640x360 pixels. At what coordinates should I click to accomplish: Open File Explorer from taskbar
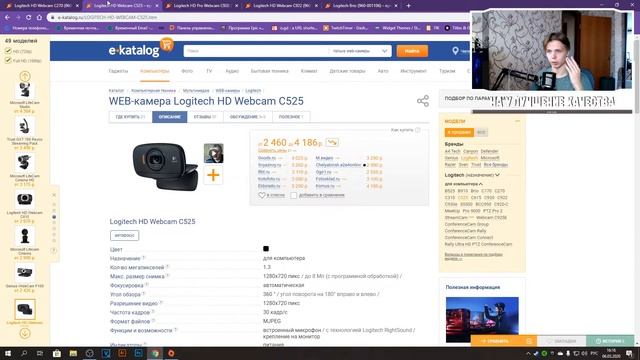click(73, 353)
